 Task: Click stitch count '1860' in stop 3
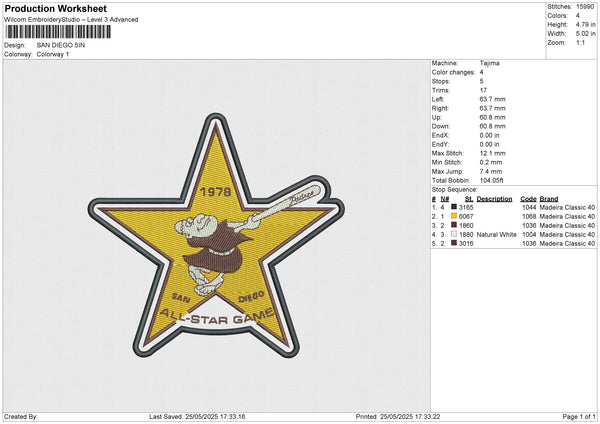pos(466,225)
